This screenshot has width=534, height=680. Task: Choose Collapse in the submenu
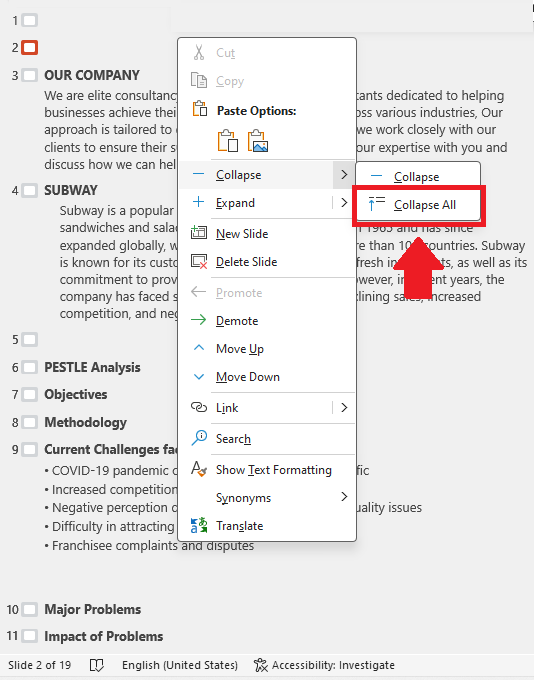coord(419,177)
